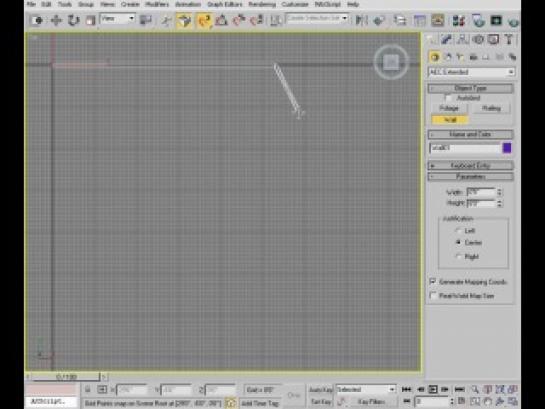Click the ViewCube in the viewport
545x409 pixels.
click(391, 62)
